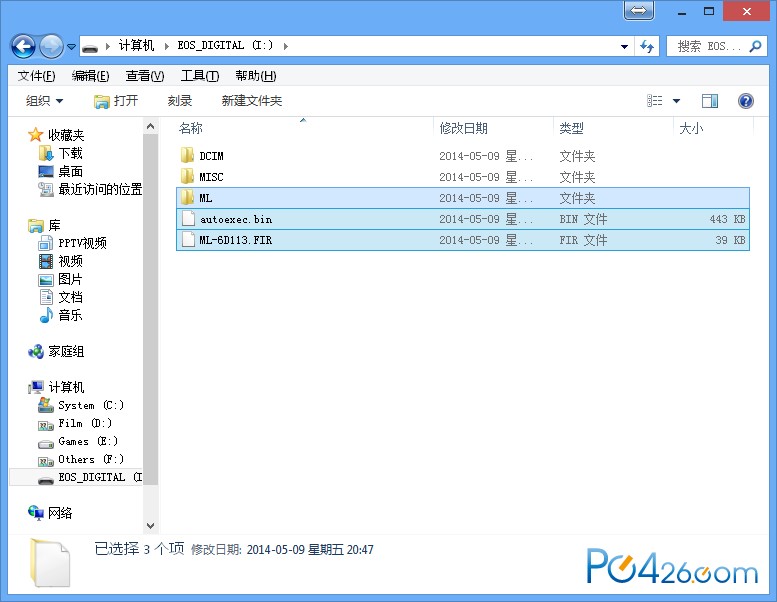Select ML-6D113.FIR file icon
The width and height of the screenshot is (777, 602).
click(188, 240)
